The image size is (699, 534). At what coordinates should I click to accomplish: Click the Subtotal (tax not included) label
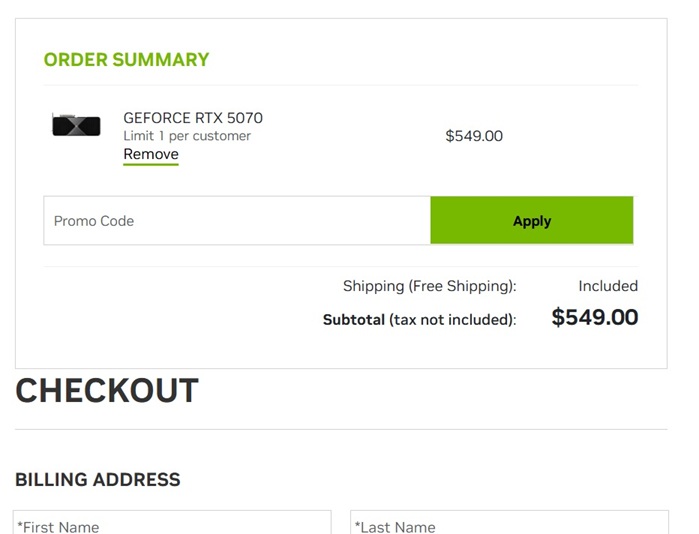pos(419,320)
